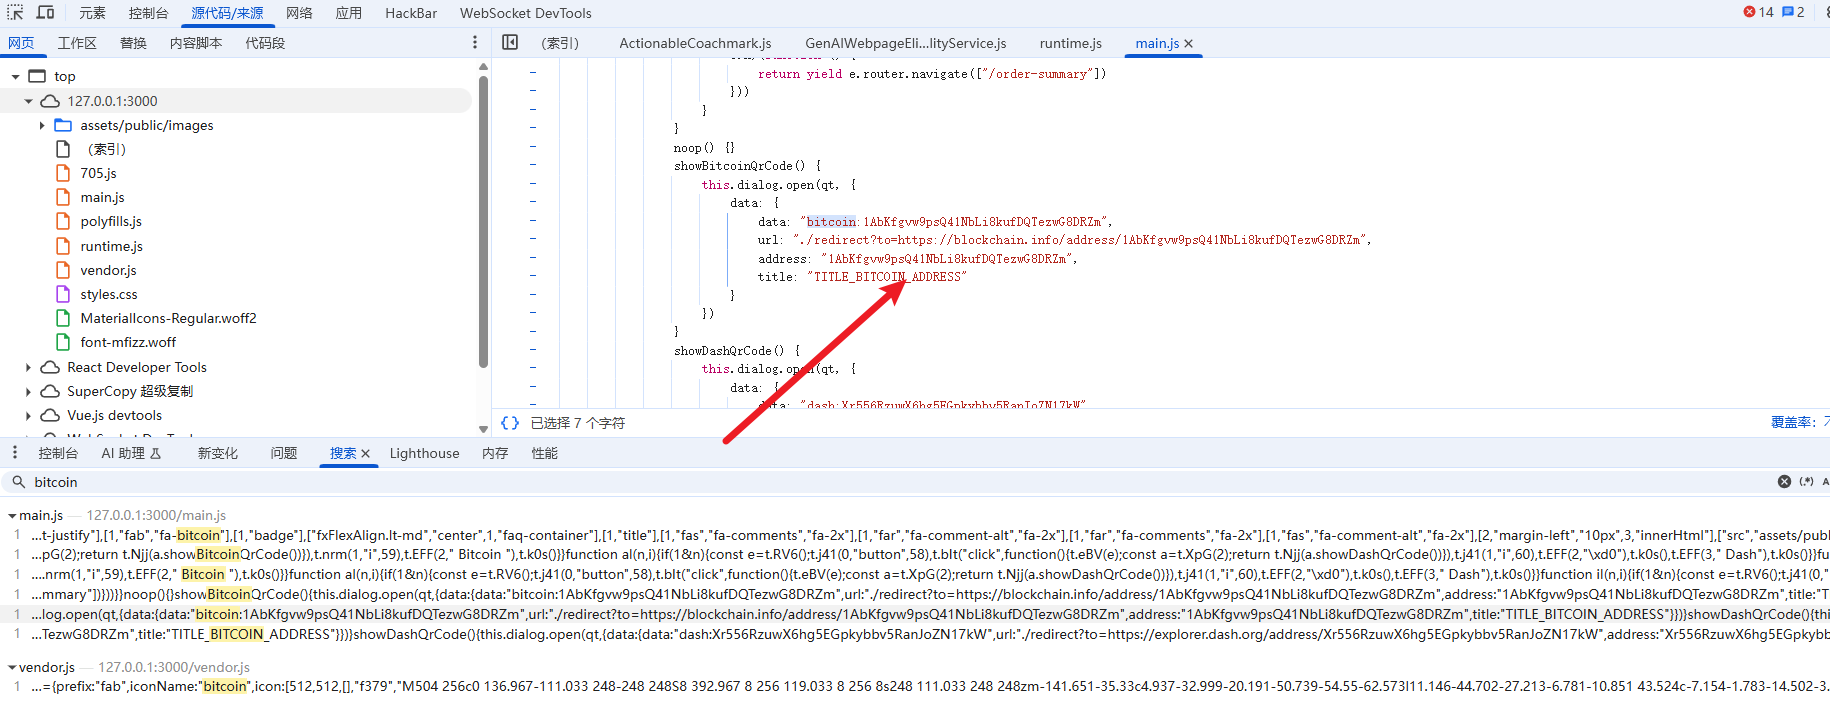Close the main.js editor tab

1189,43
